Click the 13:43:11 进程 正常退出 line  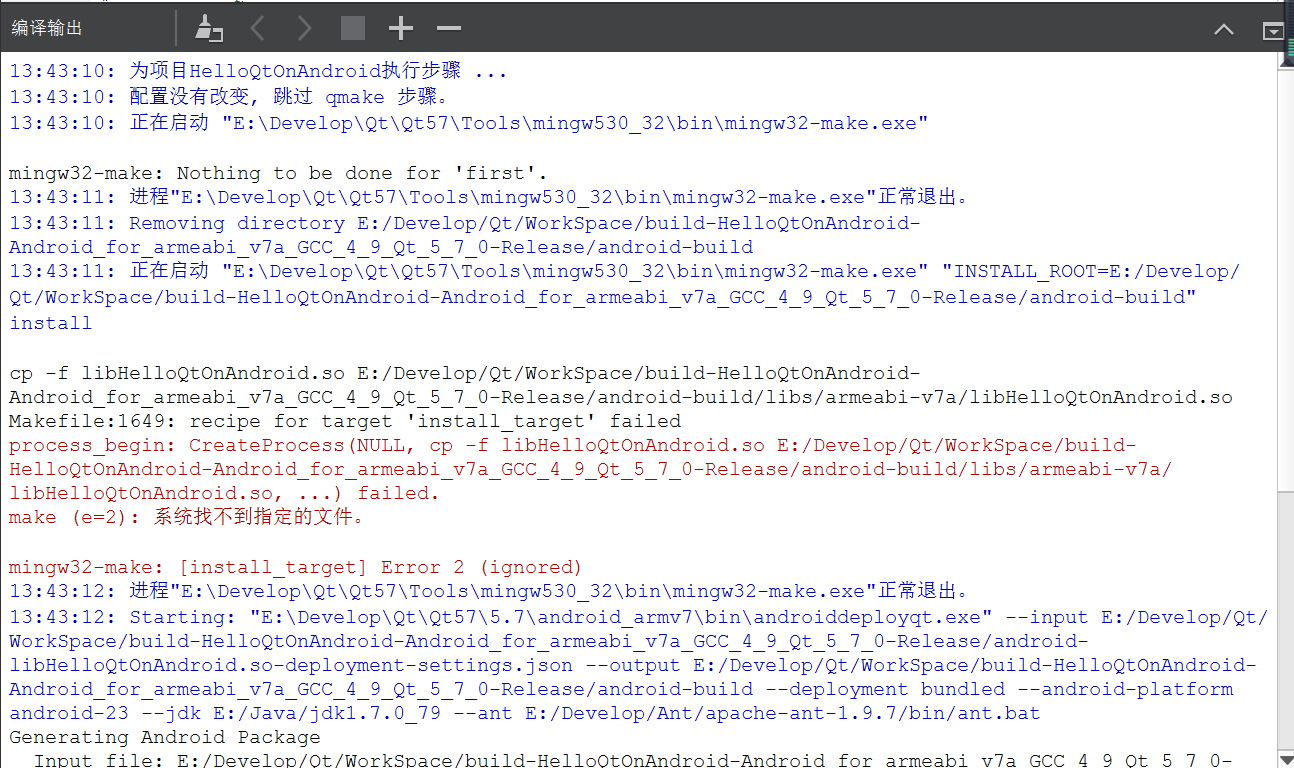[489, 197]
